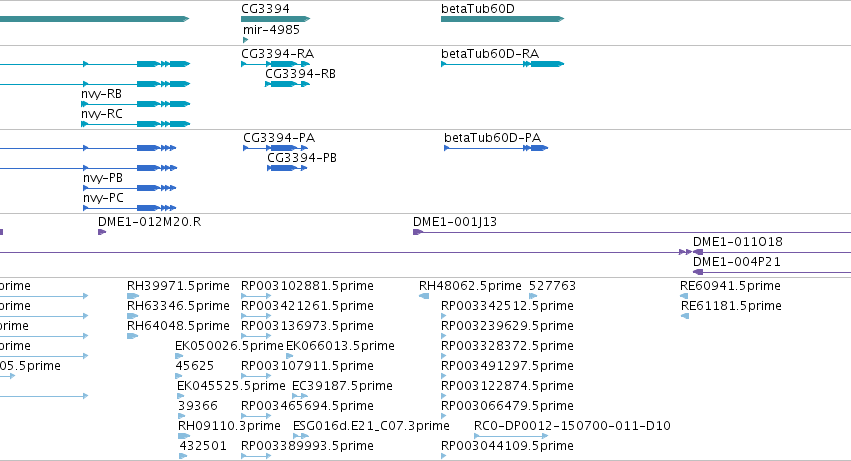Screen dimensions: 851x461
Task: Click the DME1-001J13 start marker
Action: pyautogui.click(x=418, y=232)
